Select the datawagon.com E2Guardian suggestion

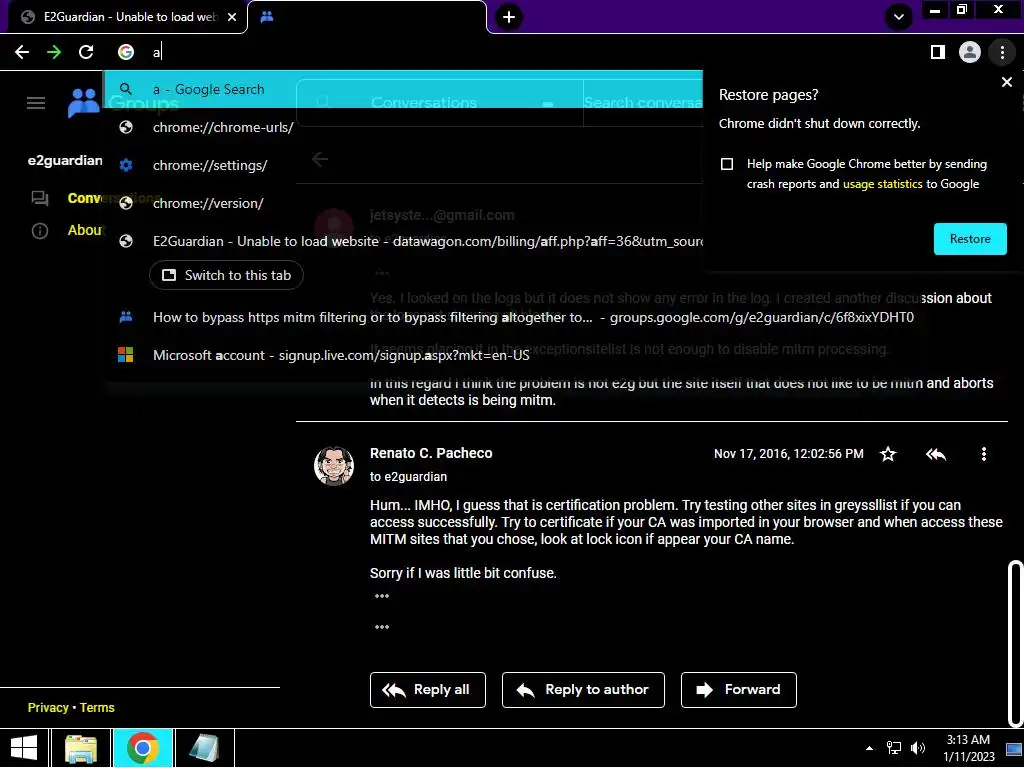[404, 241]
